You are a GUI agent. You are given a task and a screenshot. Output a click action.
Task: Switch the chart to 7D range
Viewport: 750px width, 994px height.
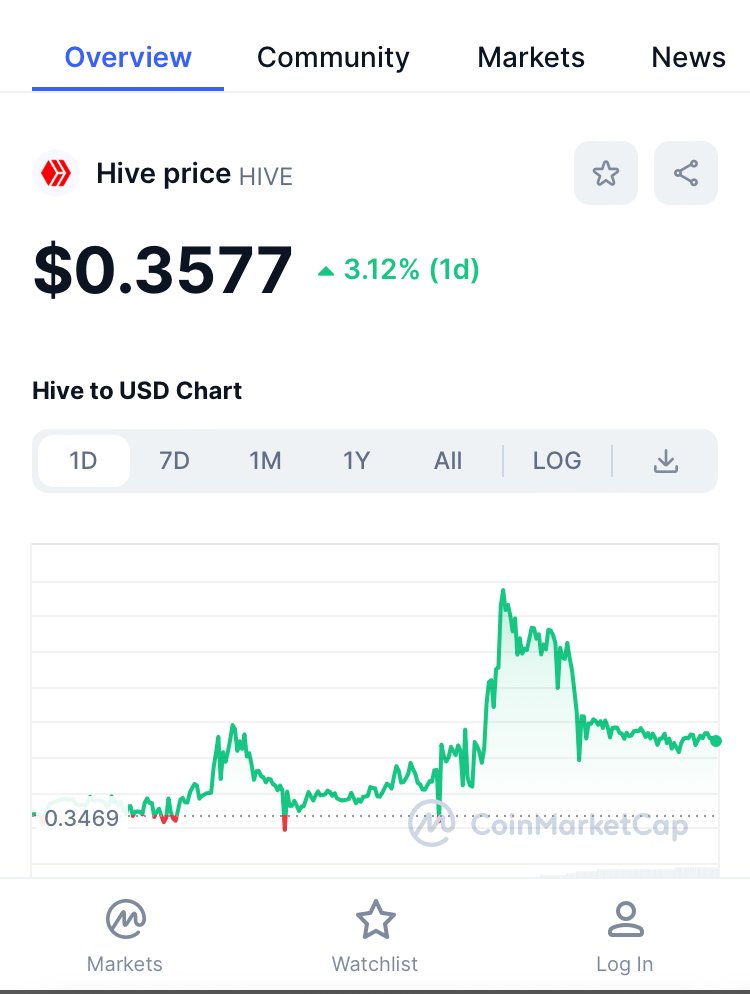174,461
